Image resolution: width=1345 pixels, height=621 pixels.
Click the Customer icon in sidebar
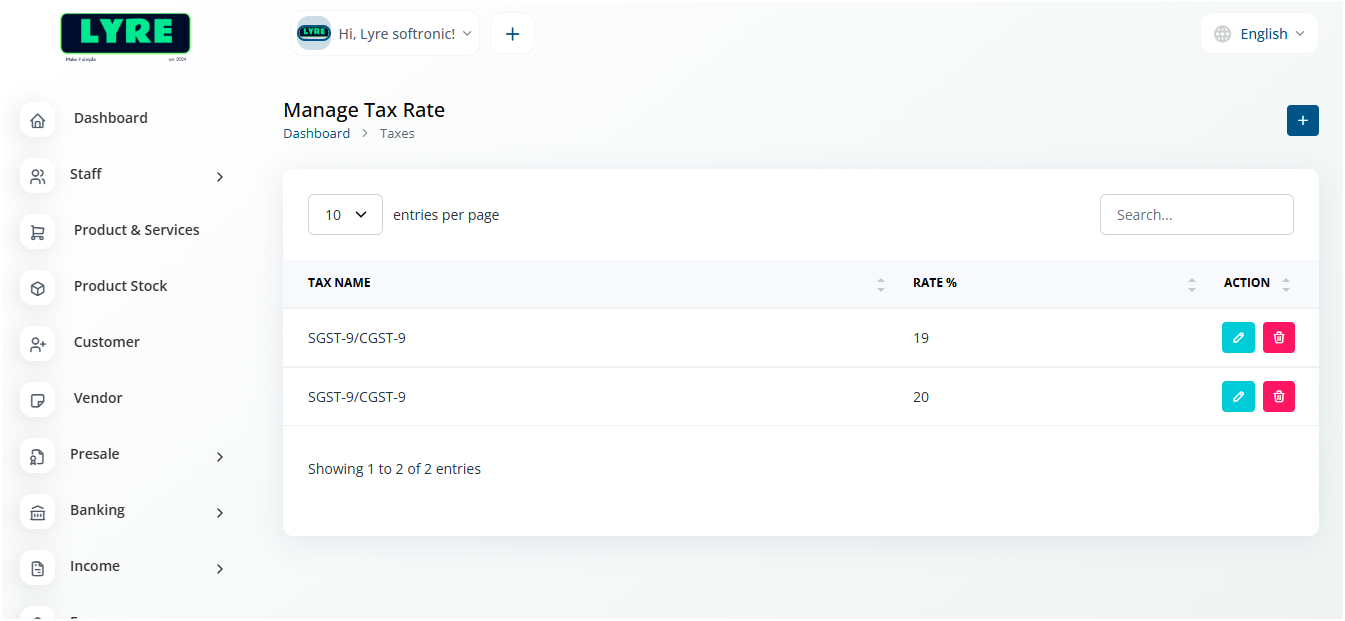(x=38, y=344)
